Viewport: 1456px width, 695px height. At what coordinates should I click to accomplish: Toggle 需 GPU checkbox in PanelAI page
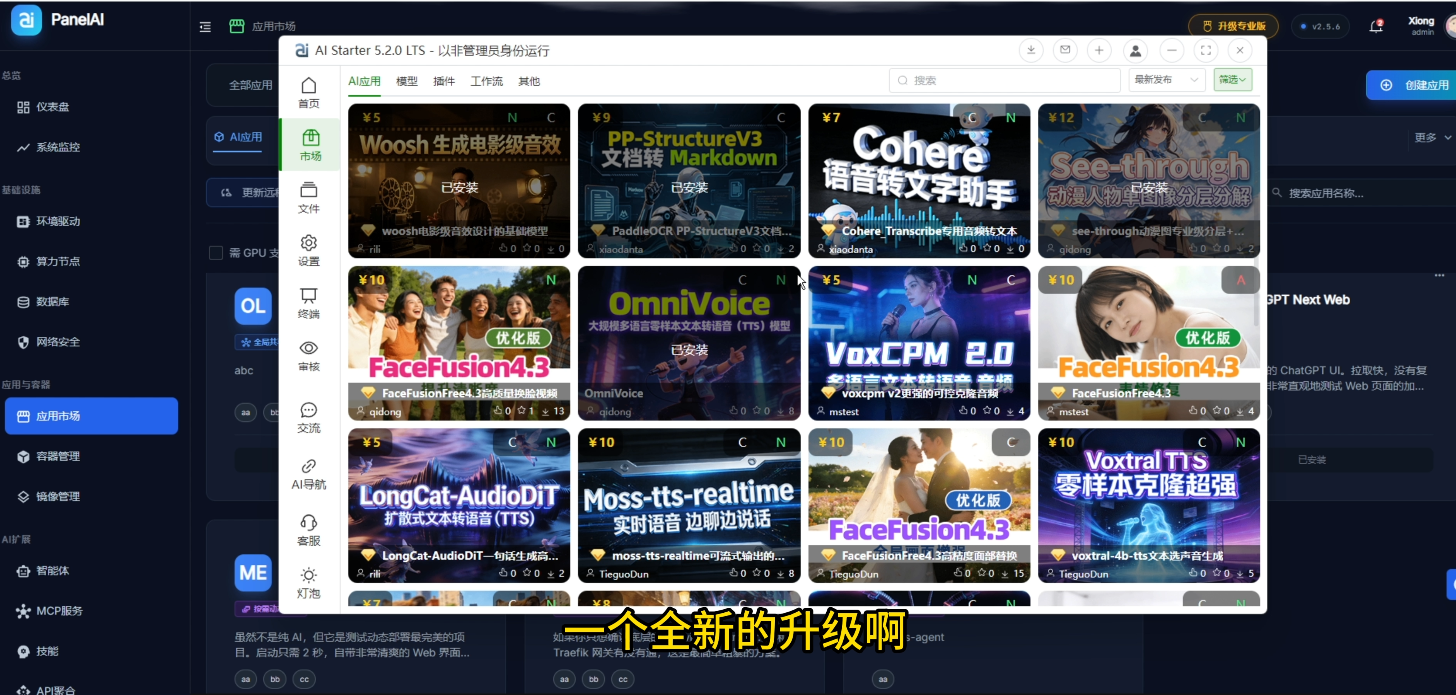(215, 253)
